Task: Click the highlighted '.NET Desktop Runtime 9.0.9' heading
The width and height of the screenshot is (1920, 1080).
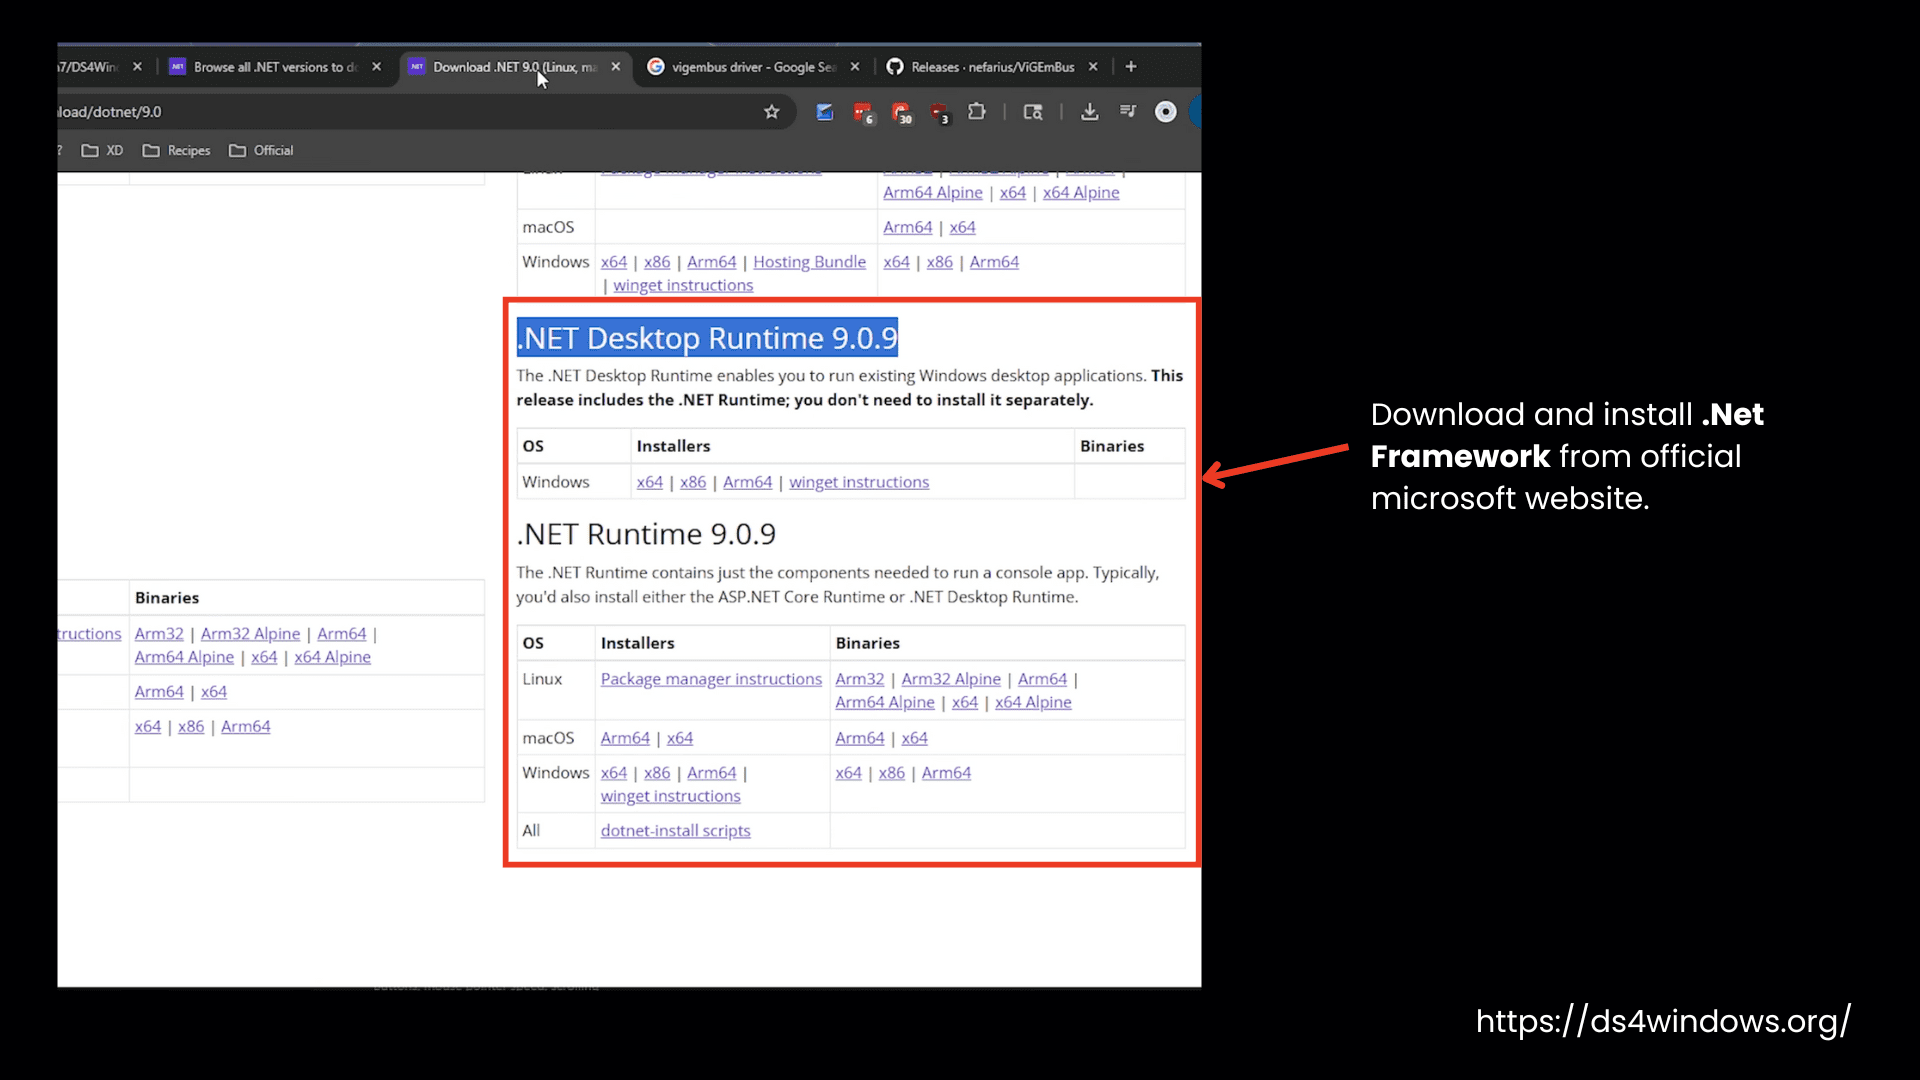Action: (x=707, y=338)
